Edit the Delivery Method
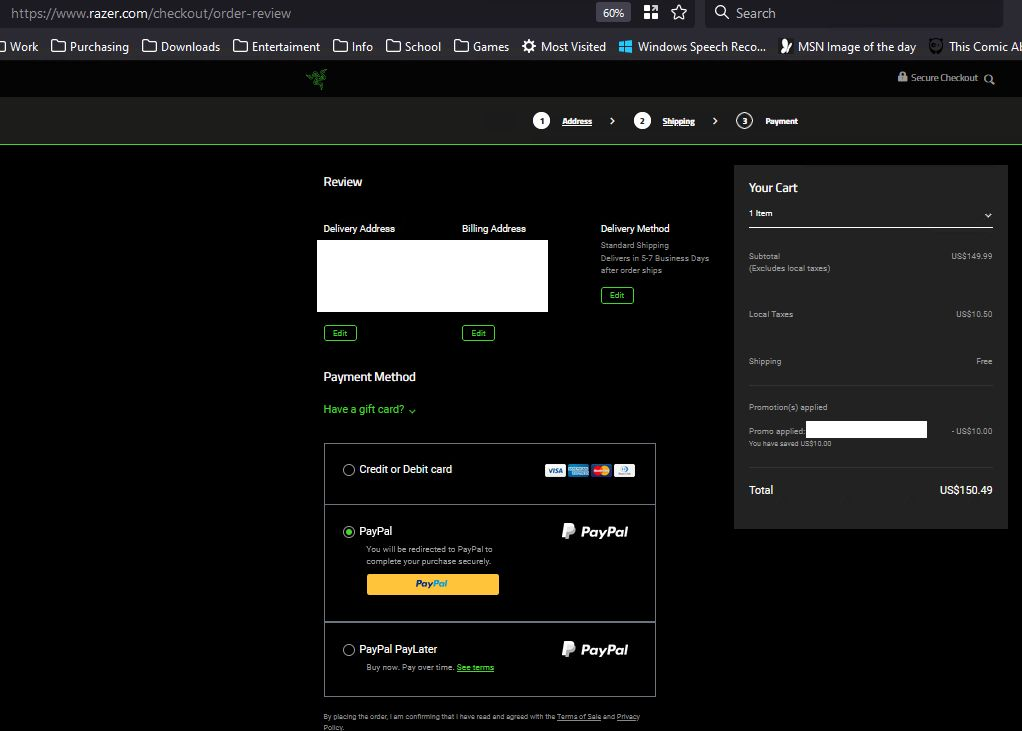The height and width of the screenshot is (731, 1022). click(x=617, y=295)
